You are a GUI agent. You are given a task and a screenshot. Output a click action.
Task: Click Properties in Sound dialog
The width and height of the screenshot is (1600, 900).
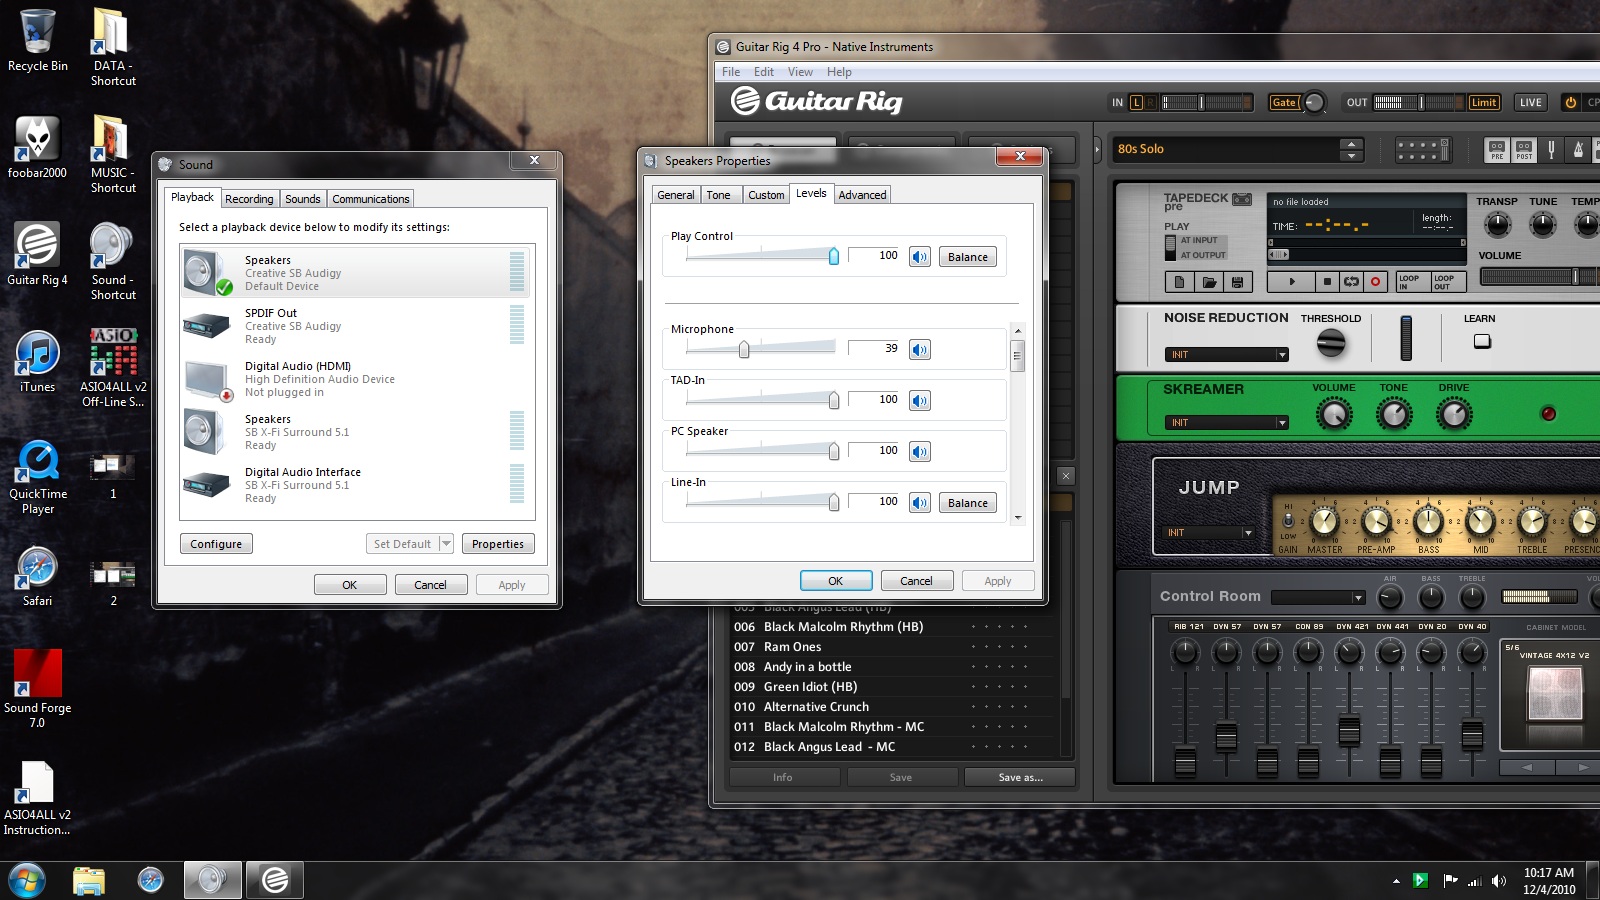pos(498,544)
